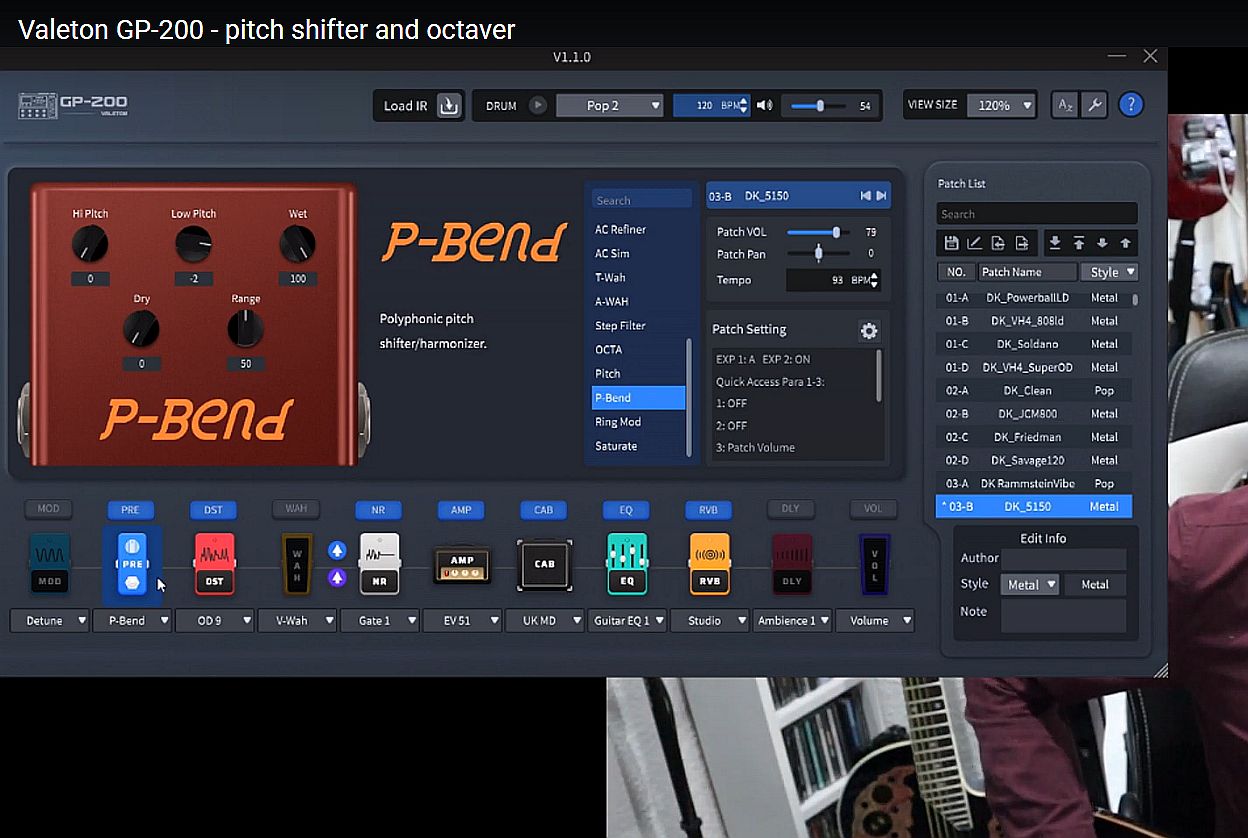Select the orange RVB reverb pedal
This screenshot has height=838, width=1248.
point(709,563)
